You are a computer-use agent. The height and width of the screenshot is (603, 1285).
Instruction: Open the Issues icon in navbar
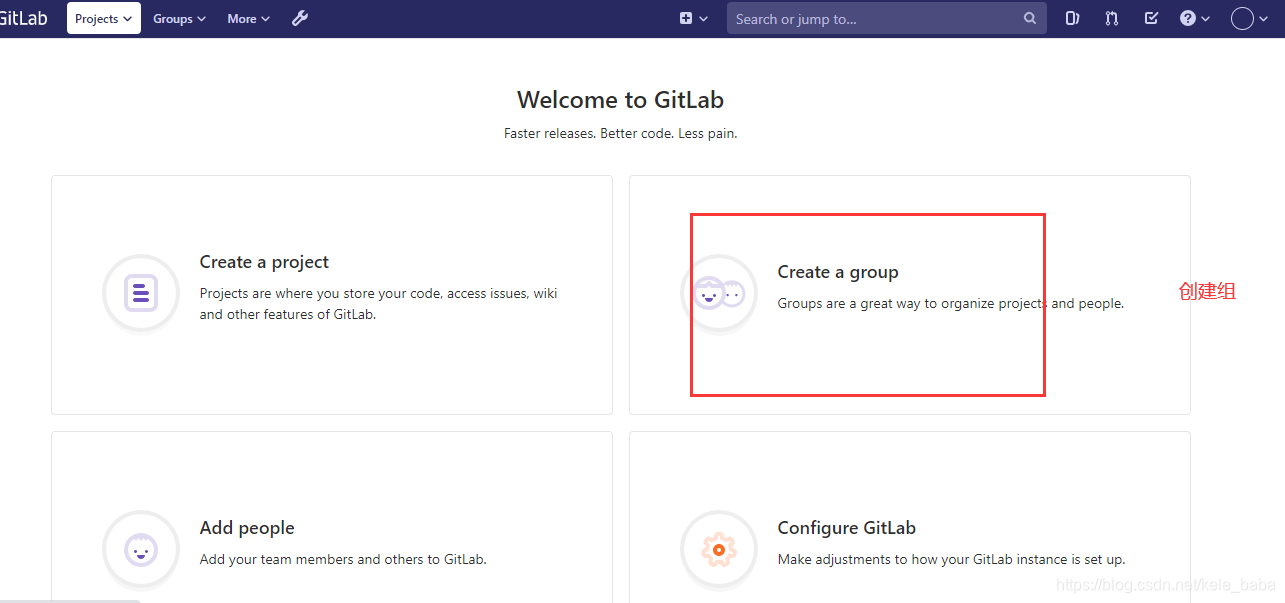coord(1073,18)
